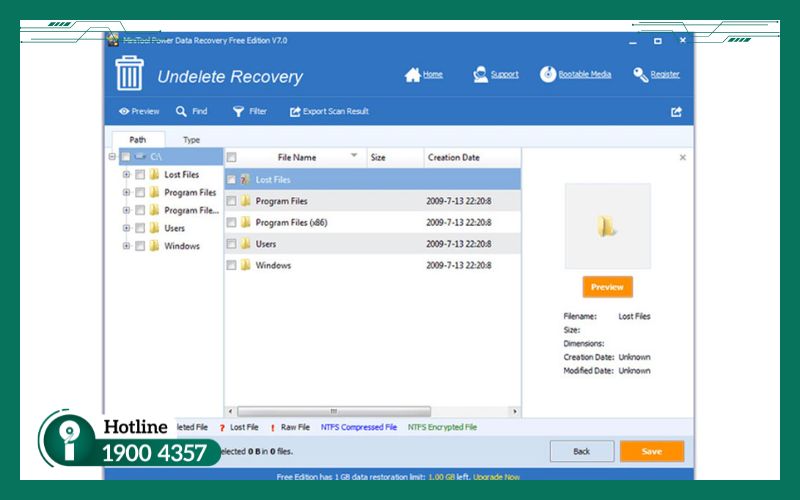Tick the Users checkbox in file list
The image size is (800, 500).
click(x=232, y=244)
